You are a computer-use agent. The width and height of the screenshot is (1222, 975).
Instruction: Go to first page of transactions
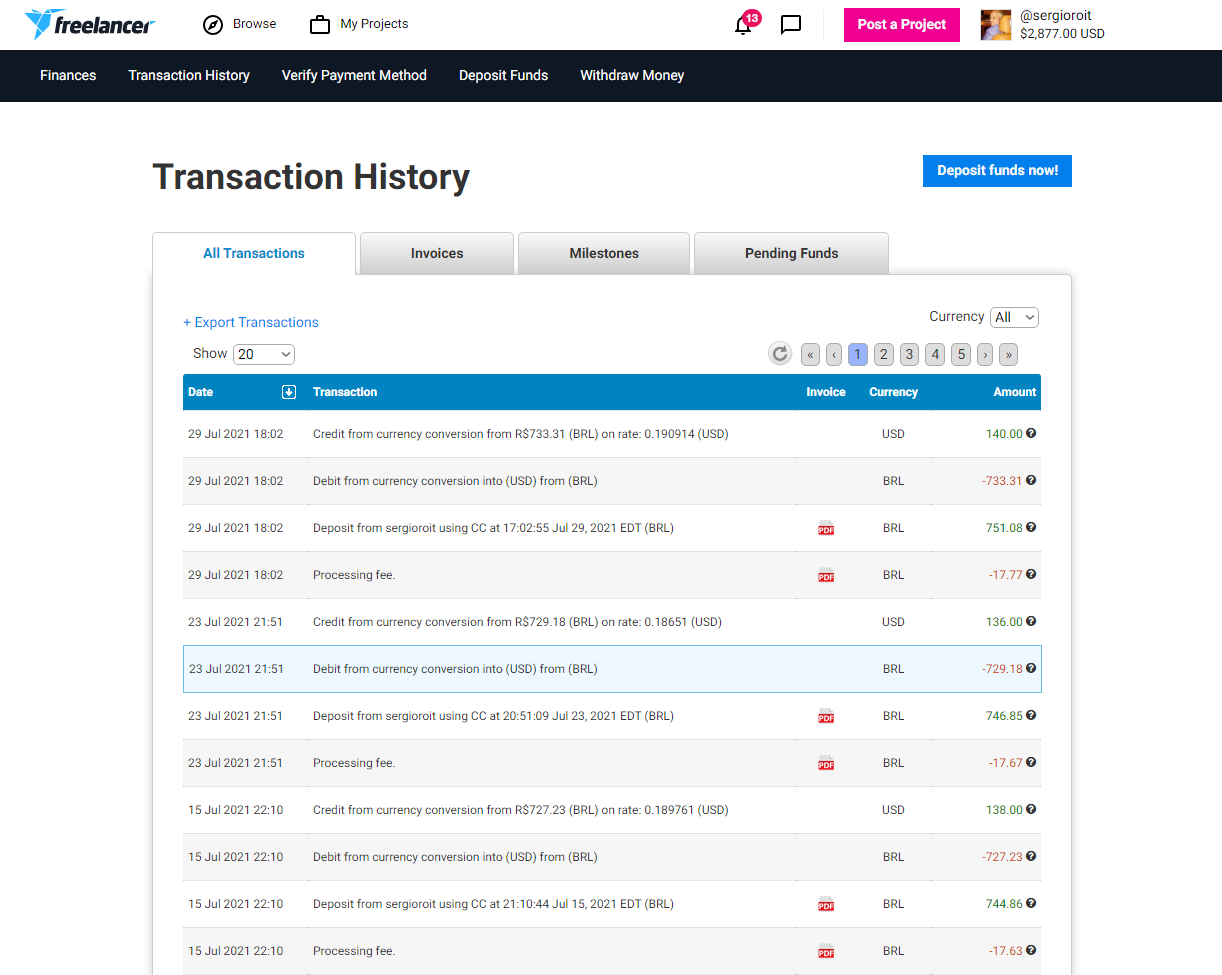pos(810,354)
